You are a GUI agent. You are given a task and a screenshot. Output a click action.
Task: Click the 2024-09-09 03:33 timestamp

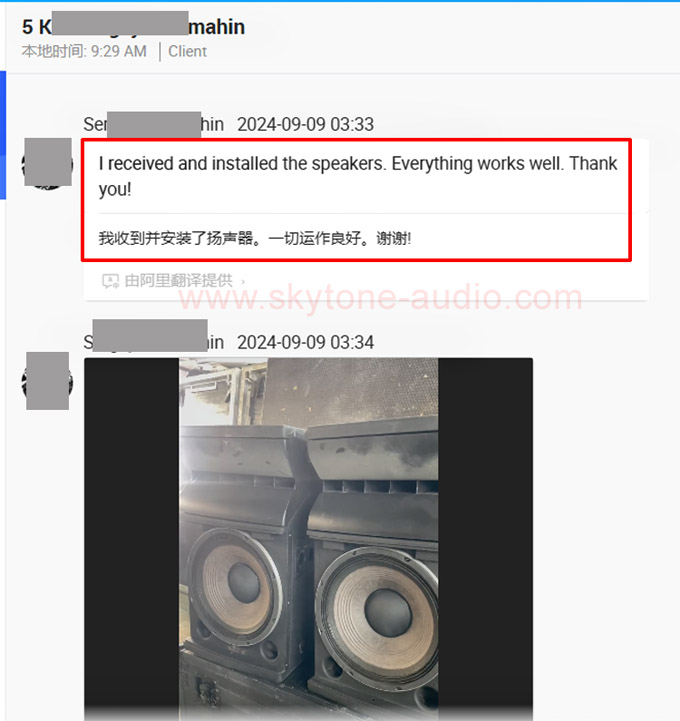point(305,125)
